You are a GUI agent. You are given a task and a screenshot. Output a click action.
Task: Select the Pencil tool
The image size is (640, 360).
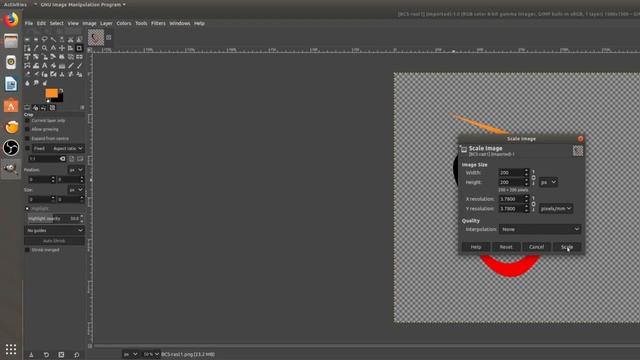[71, 65]
